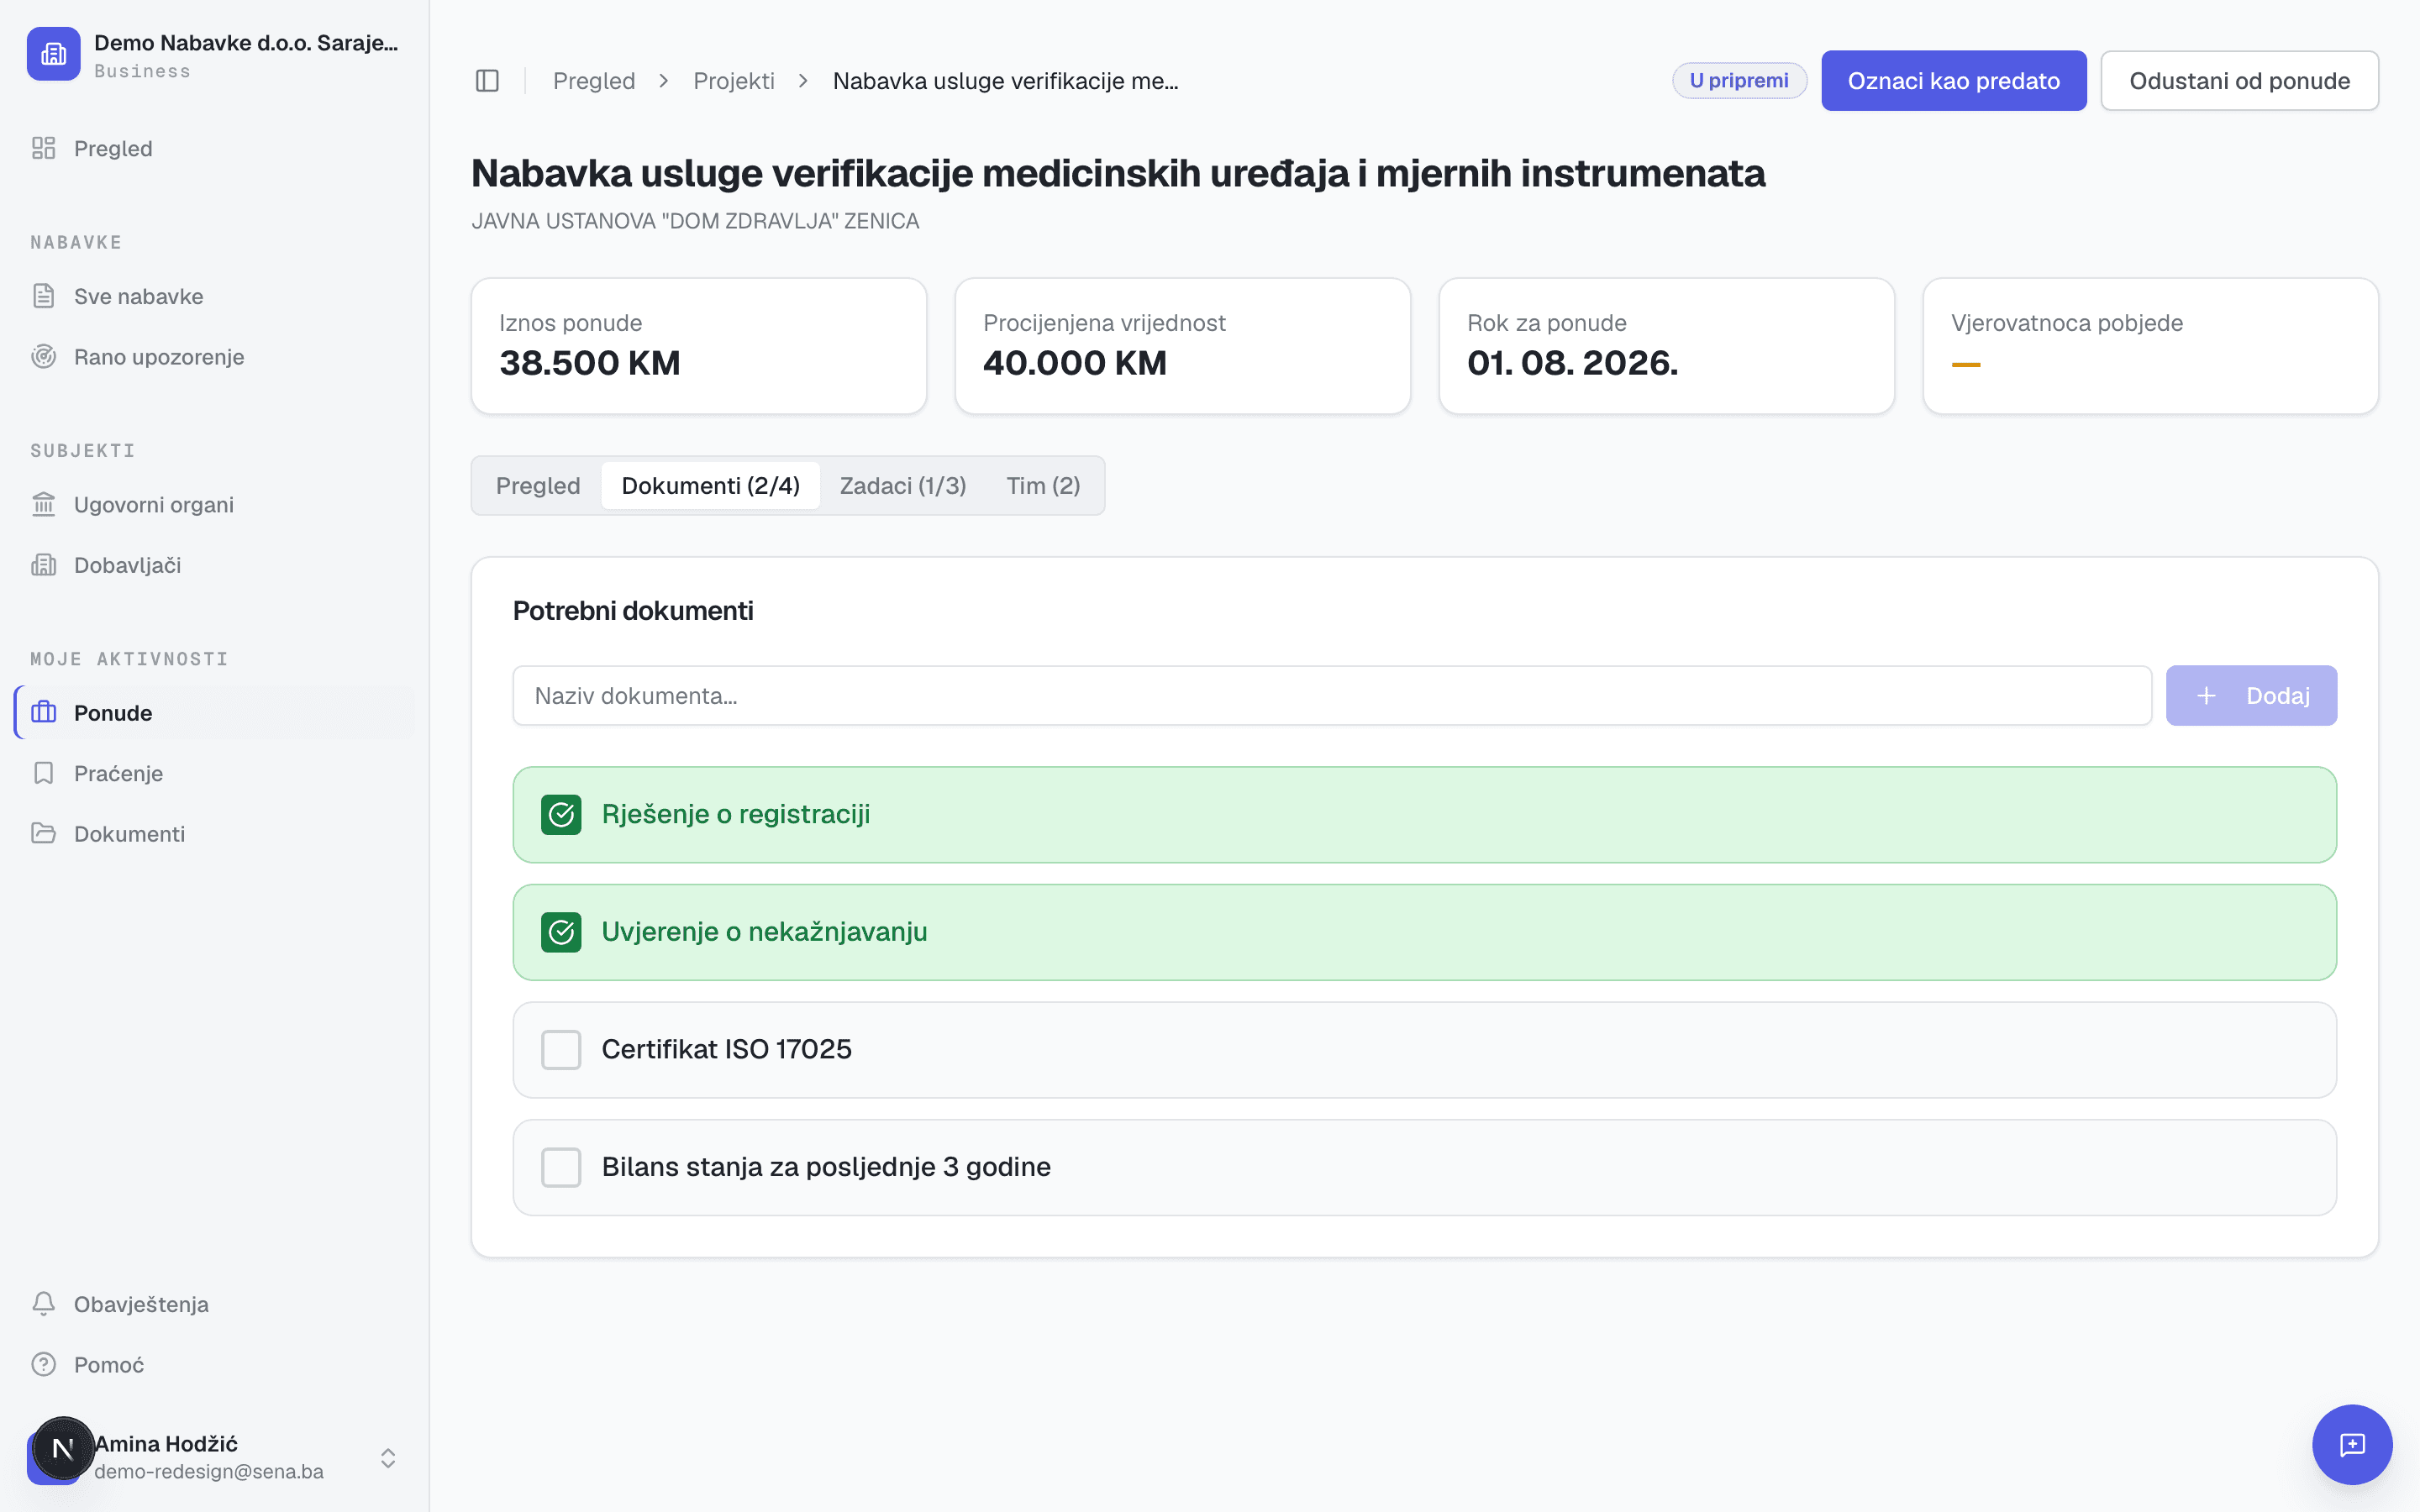The width and height of the screenshot is (2420, 1512).
Task: Click the Rješenje o registraciji label
Action: click(x=736, y=815)
